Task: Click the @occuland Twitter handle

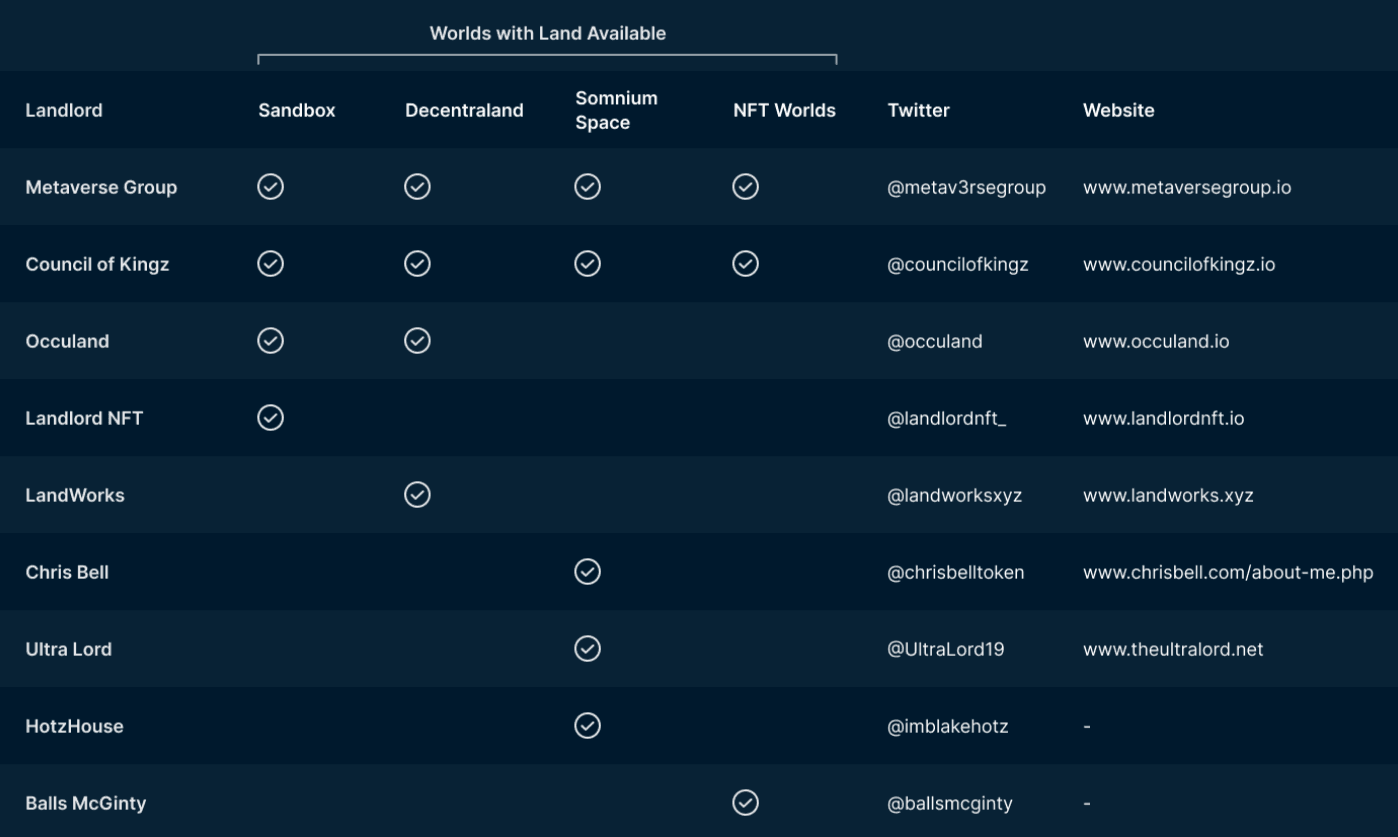Action: tap(932, 340)
